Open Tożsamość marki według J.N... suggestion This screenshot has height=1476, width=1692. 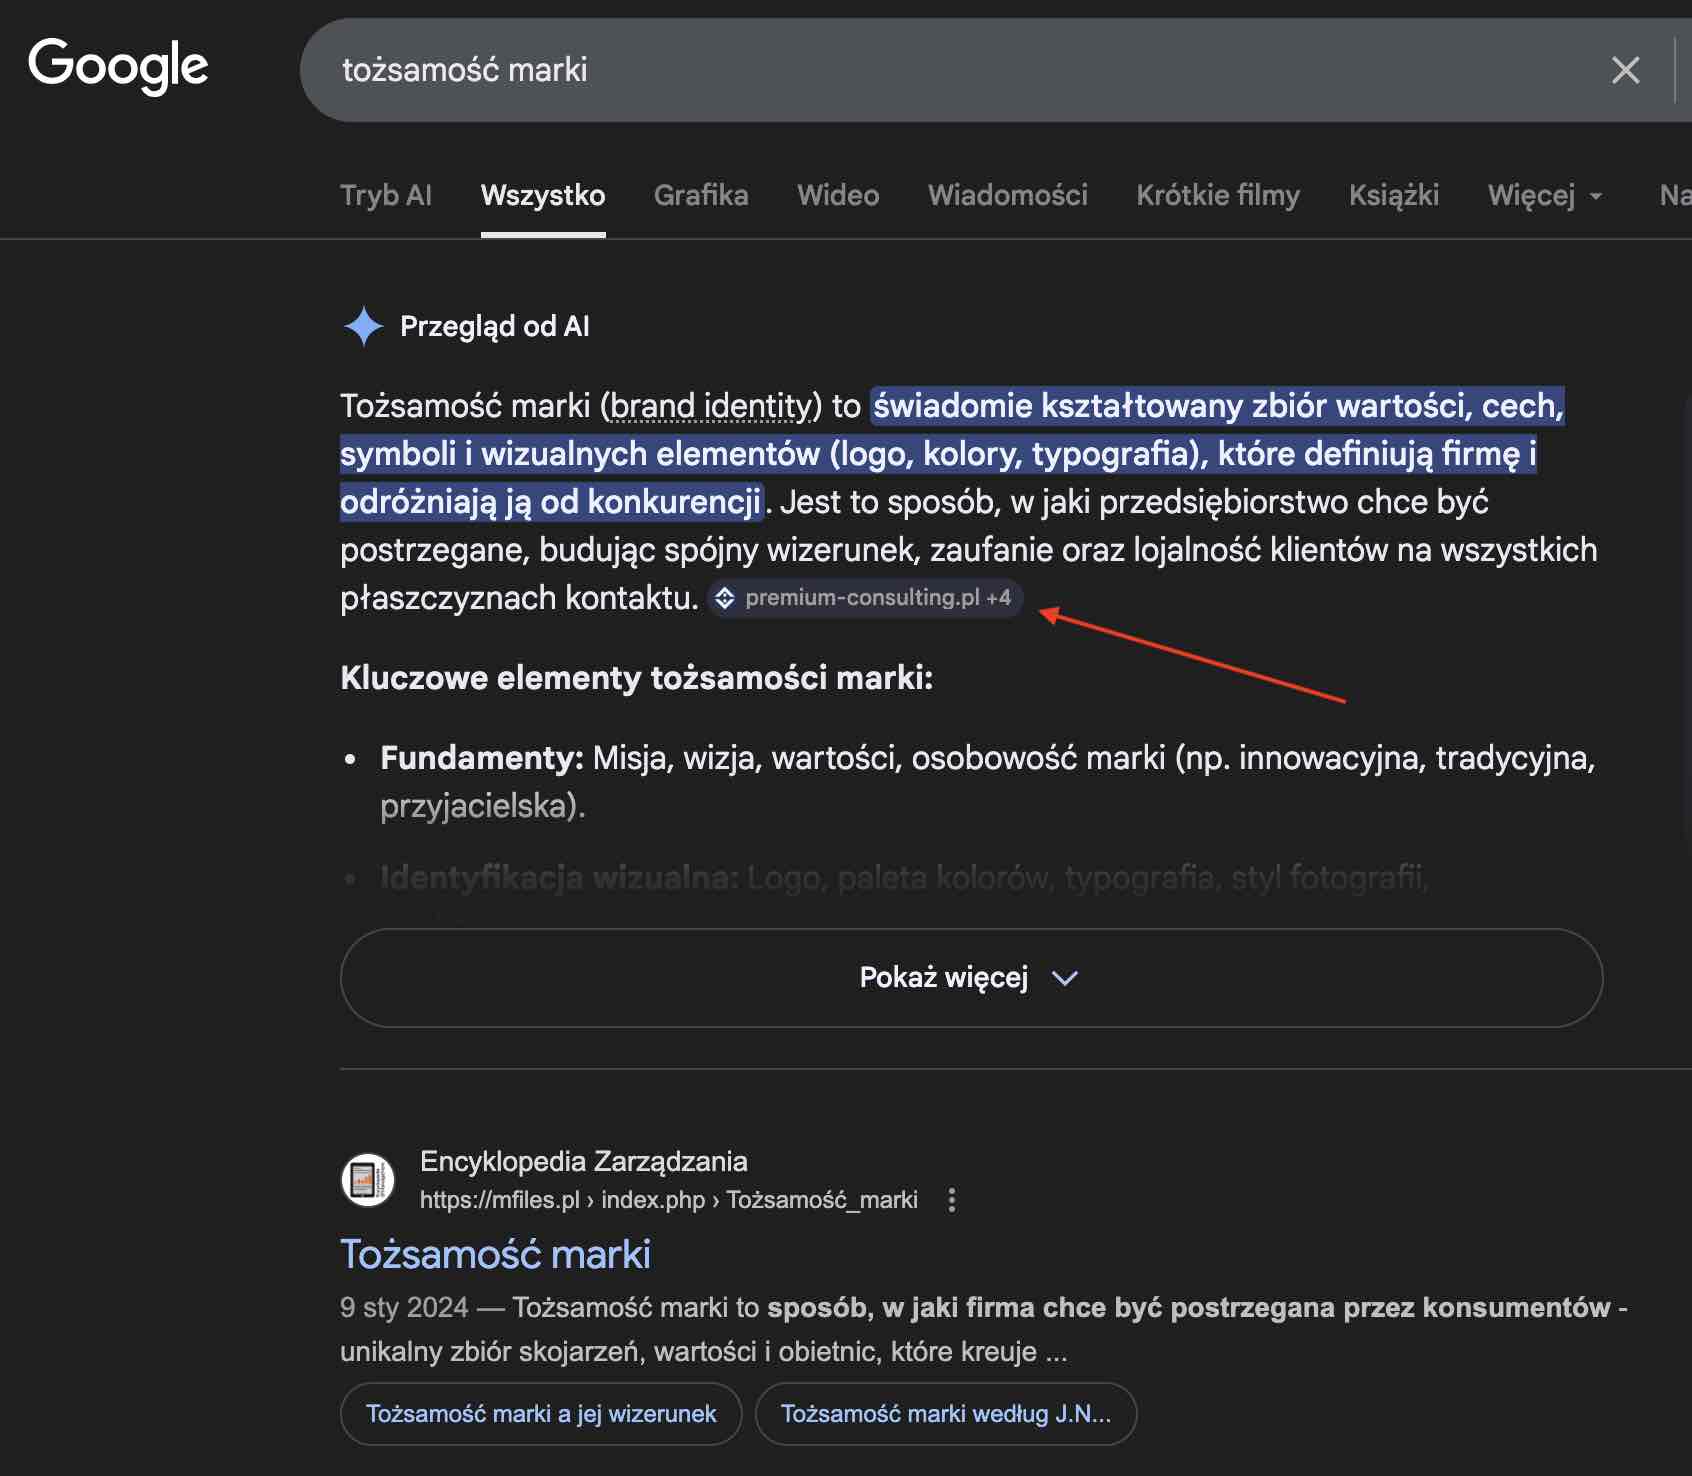945,1413
